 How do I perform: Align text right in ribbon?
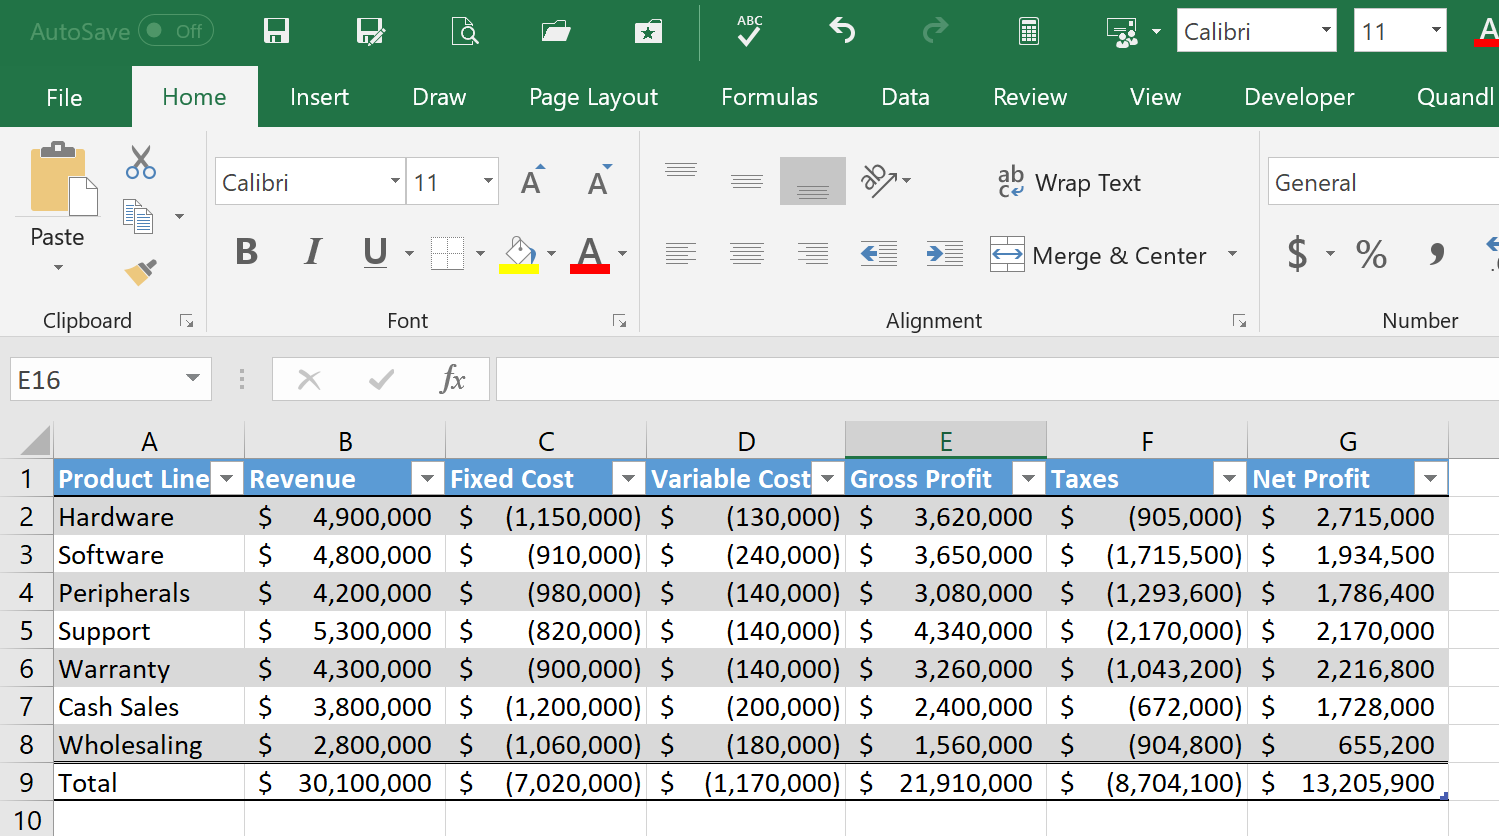pos(813,254)
